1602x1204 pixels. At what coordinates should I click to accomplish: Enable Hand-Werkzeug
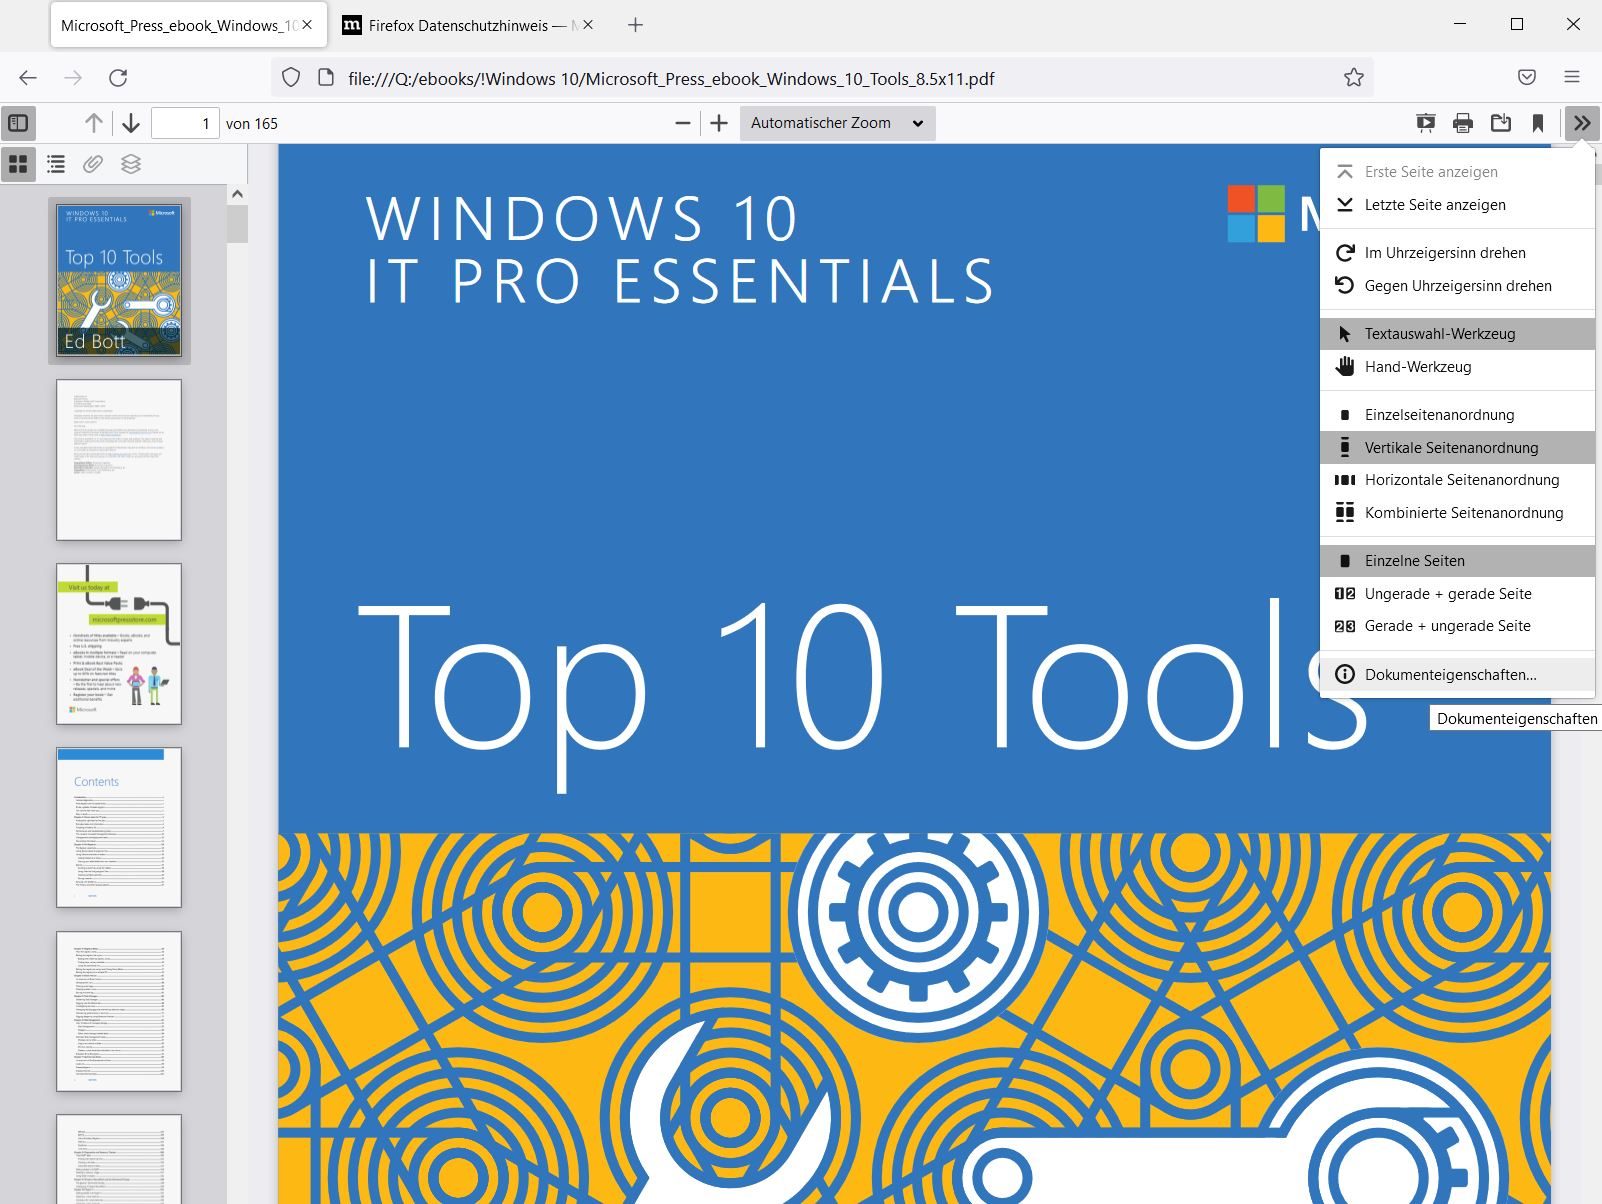point(1457,367)
